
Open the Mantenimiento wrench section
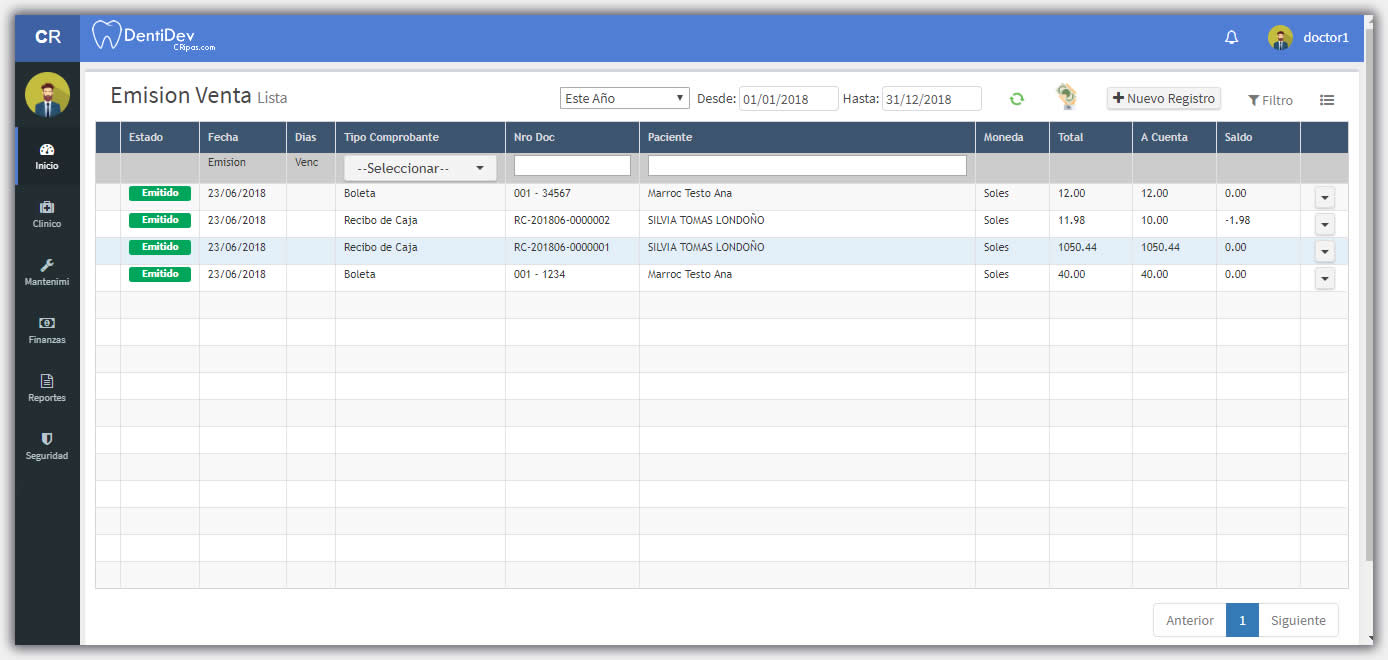coord(47,271)
